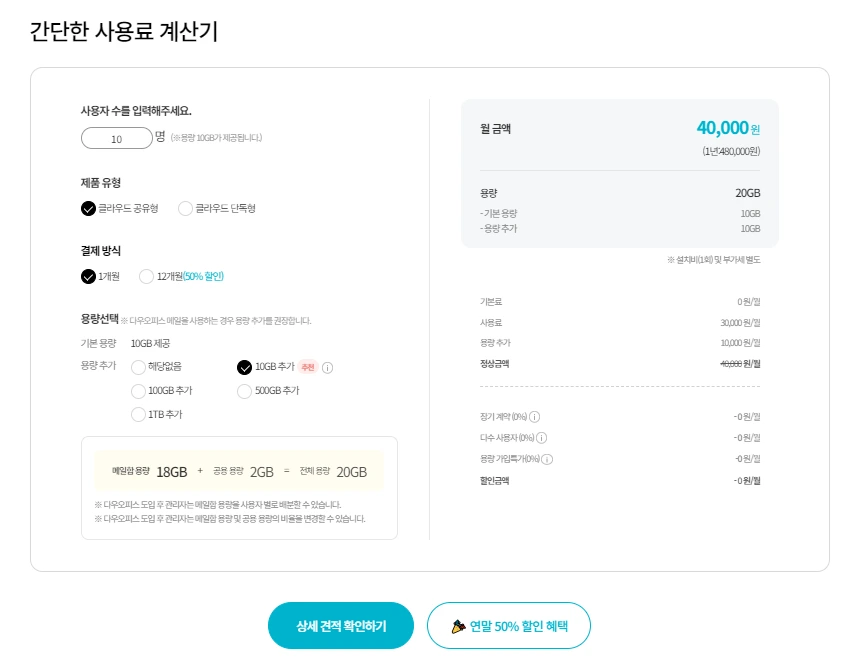The image size is (858, 671).
Task: Pick the 500GB 추가 storage option
Action: pos(245,391)
